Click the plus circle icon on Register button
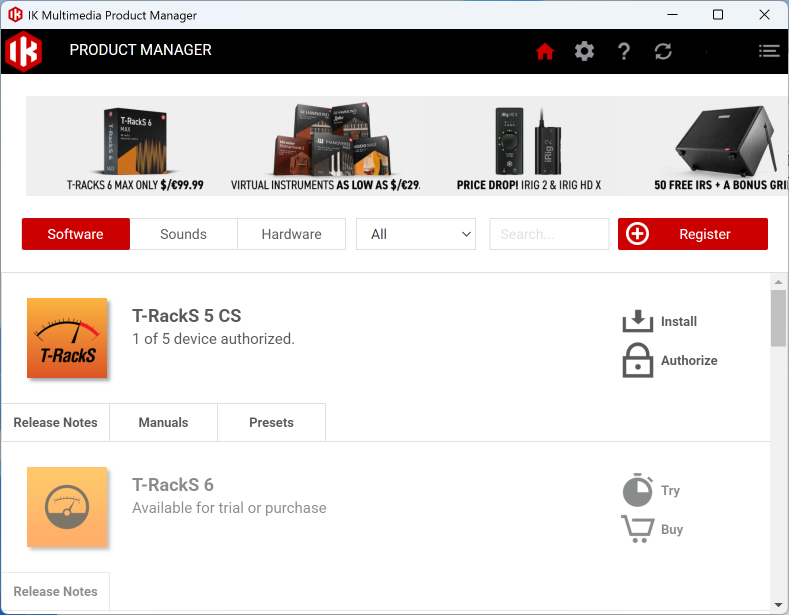 [637, 234]
